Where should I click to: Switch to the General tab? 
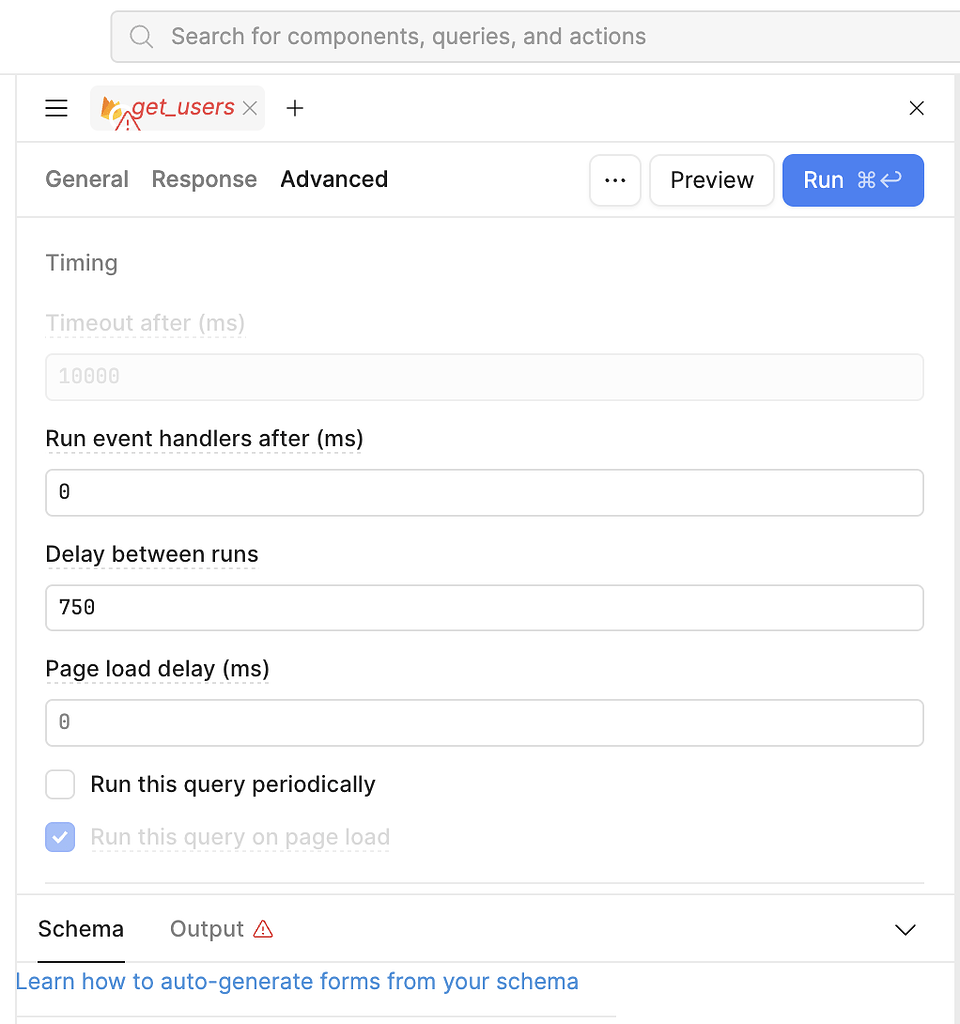click(x=87, y=180)
